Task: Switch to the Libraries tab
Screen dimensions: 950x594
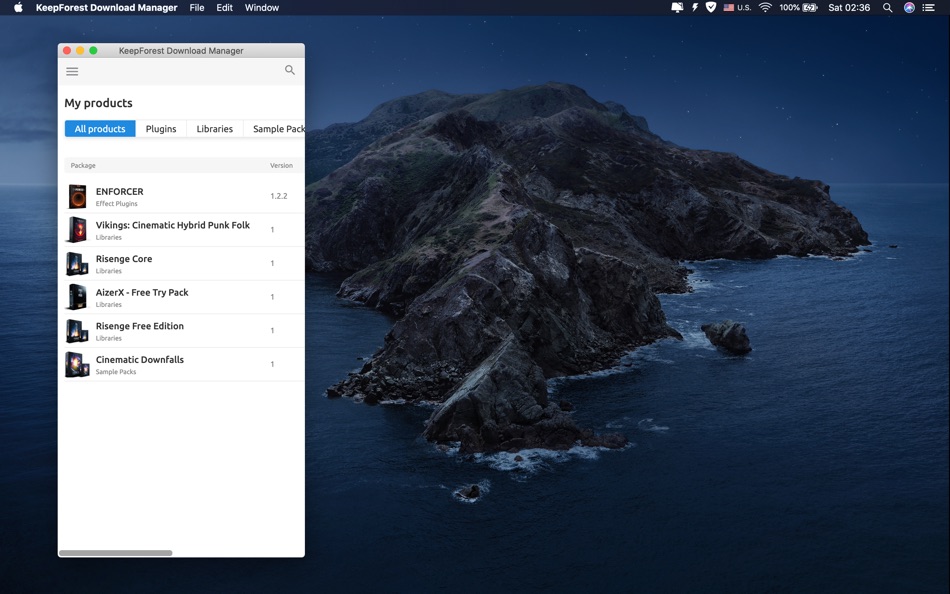Action: (x=214, y=129)
